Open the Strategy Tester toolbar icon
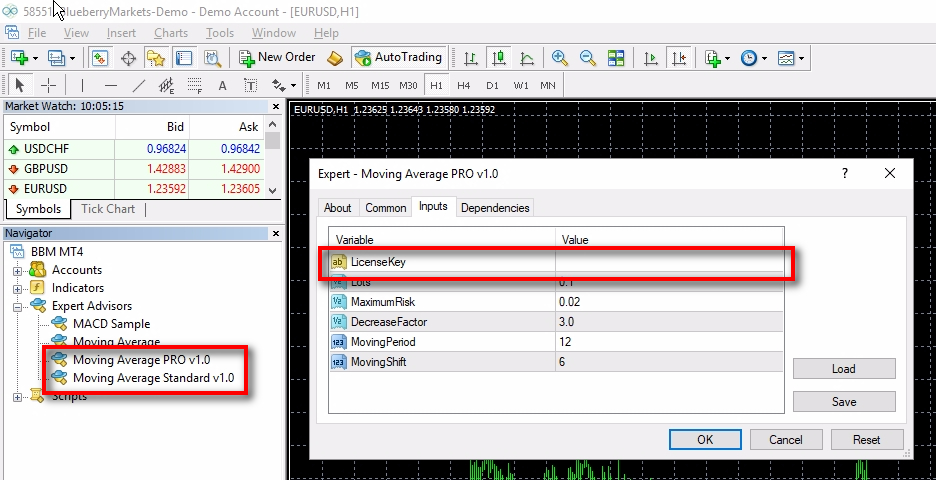This screenshot has width=936, height=480. click(x=213, y=58)
